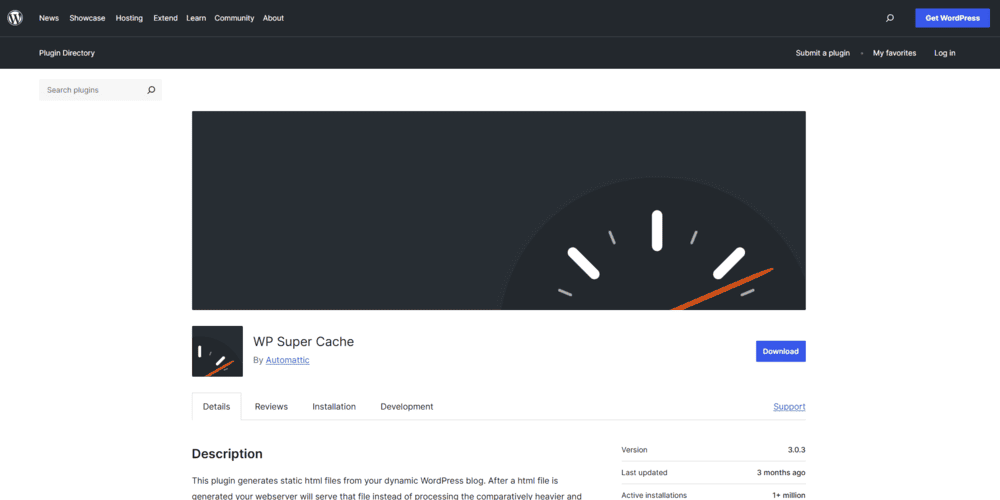Open the site search magnifier icon
The width and height of the screenshot is (1000, 500).
(x=890, y=18)
